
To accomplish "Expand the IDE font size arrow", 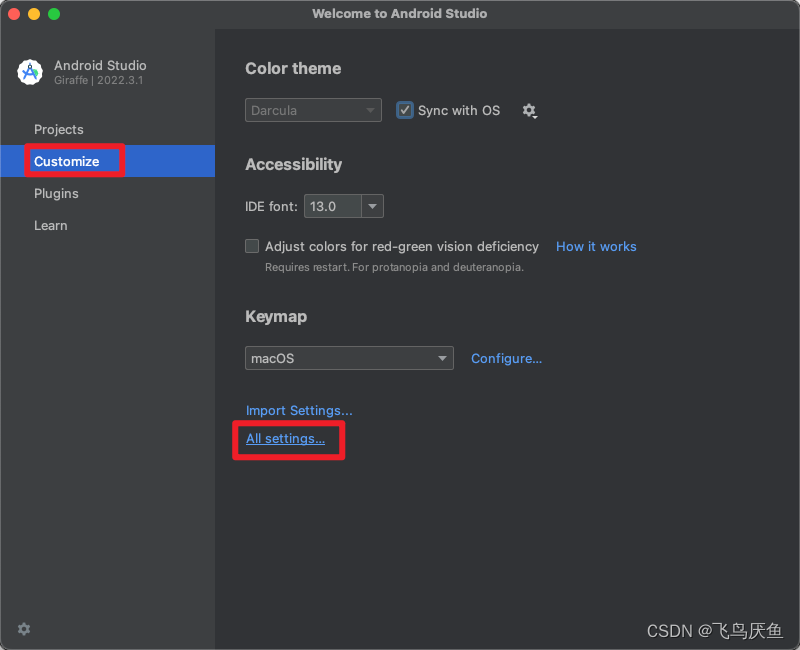I will (x=372, y=206).
